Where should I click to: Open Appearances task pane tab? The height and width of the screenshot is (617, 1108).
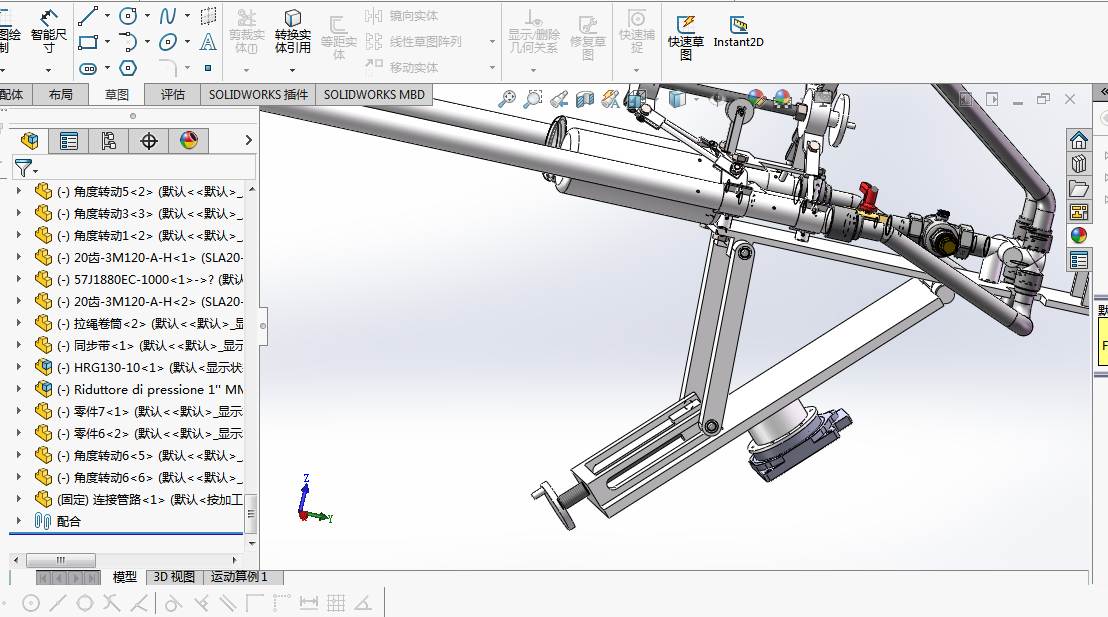point(1078,235)
